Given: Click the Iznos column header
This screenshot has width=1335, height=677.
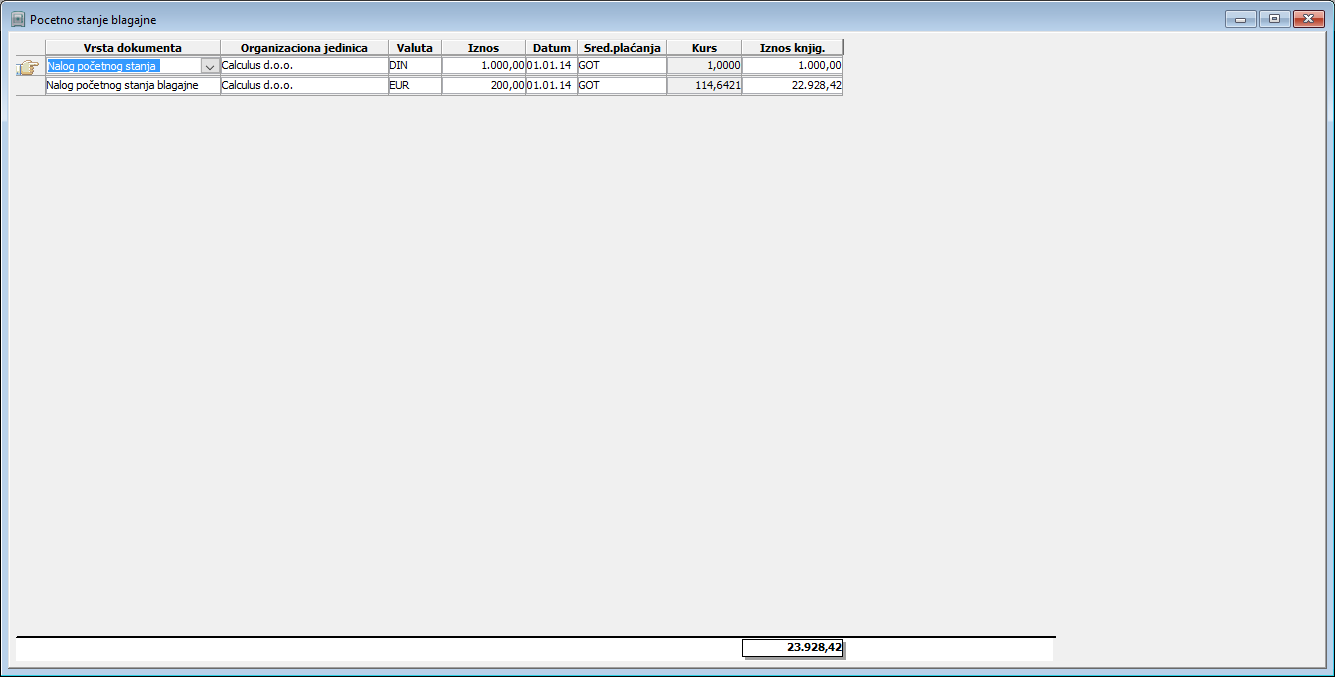Looking at the screenshot, I should (x=483, y=48).
